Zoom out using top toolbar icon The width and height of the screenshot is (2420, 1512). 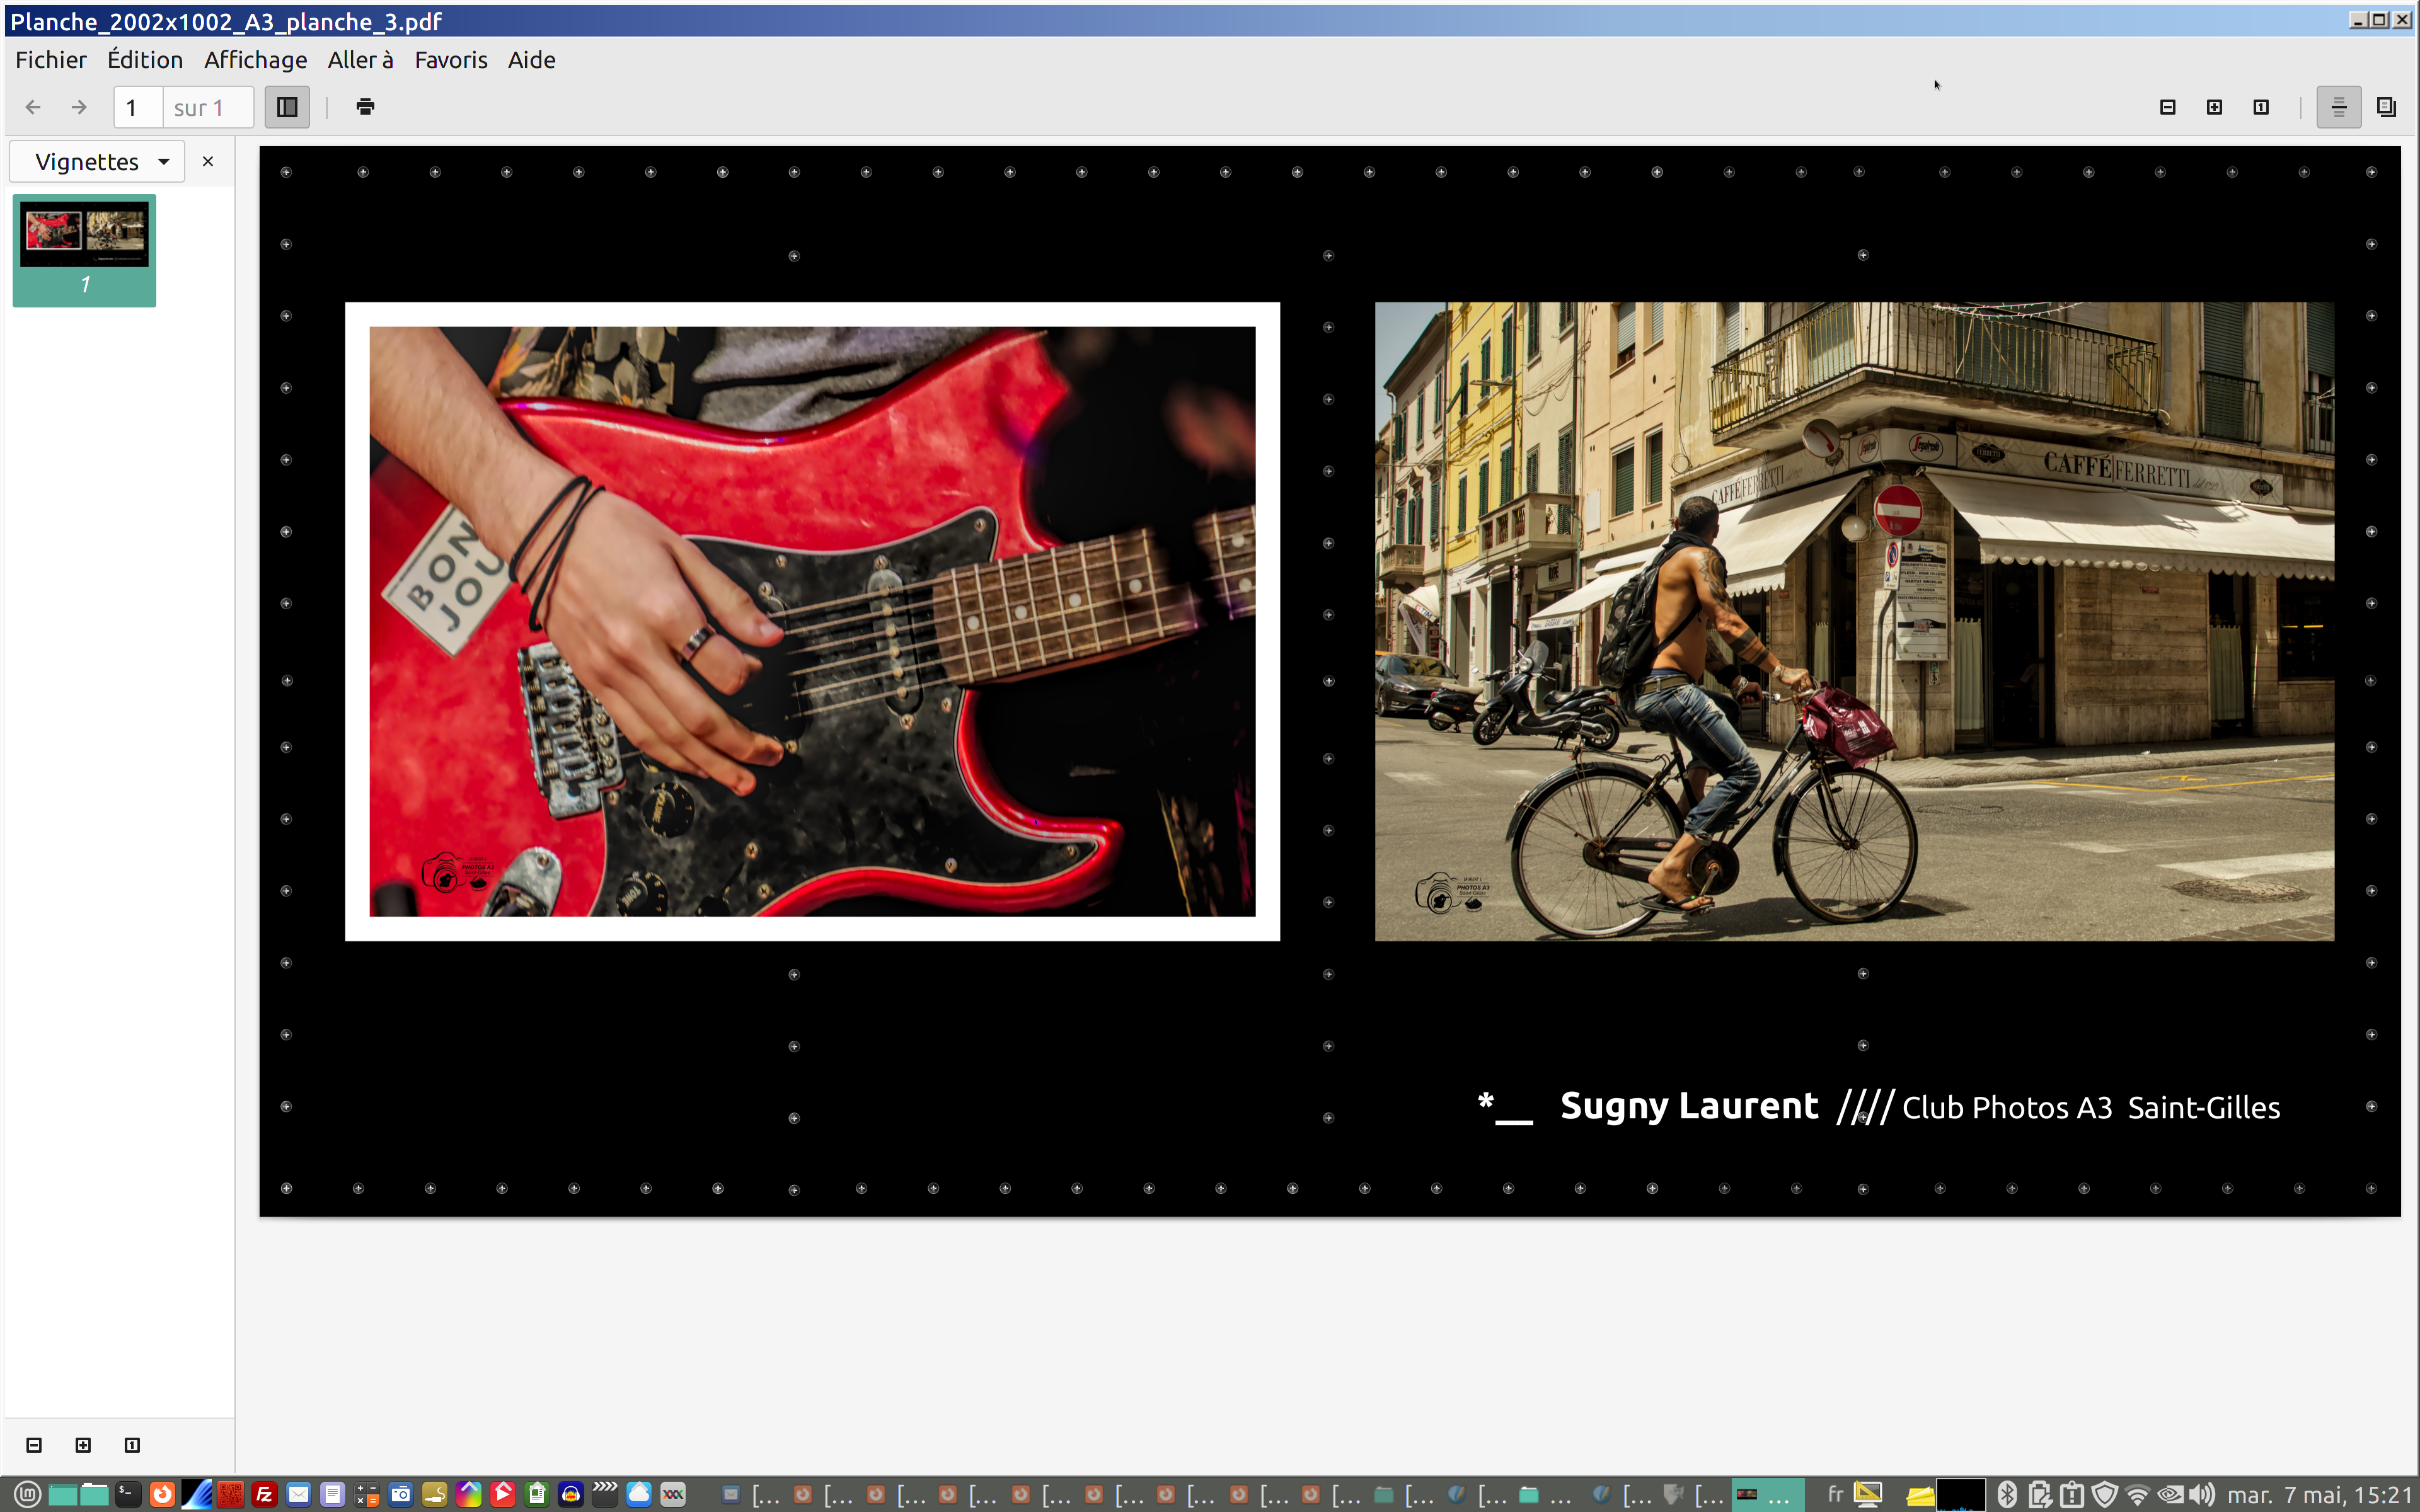click(x=2167, y=107)
